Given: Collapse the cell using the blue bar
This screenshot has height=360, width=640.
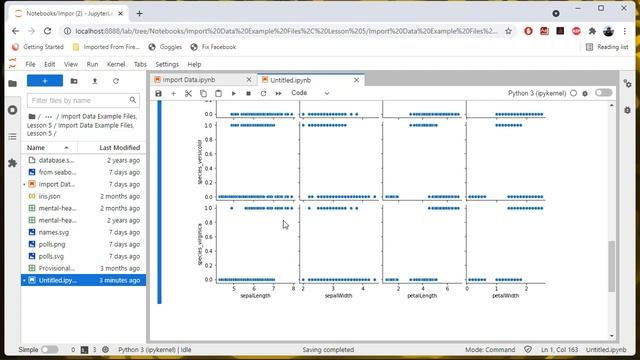Looking at the screenshot, I should [159, 202].
